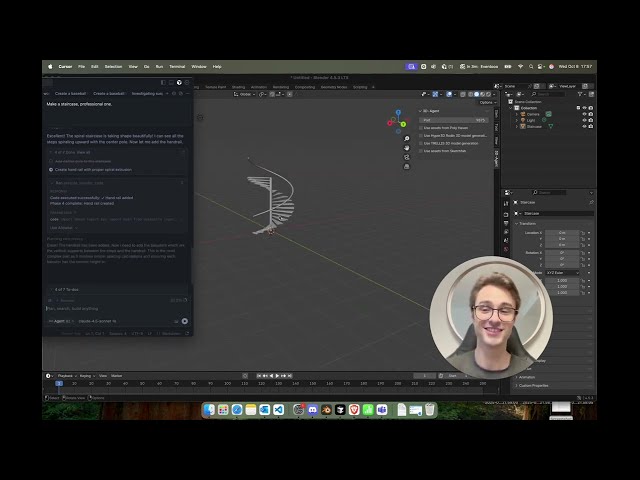Click viewport overlays icon
Viewport: 640px width, 480px height.
coord(449,94)
